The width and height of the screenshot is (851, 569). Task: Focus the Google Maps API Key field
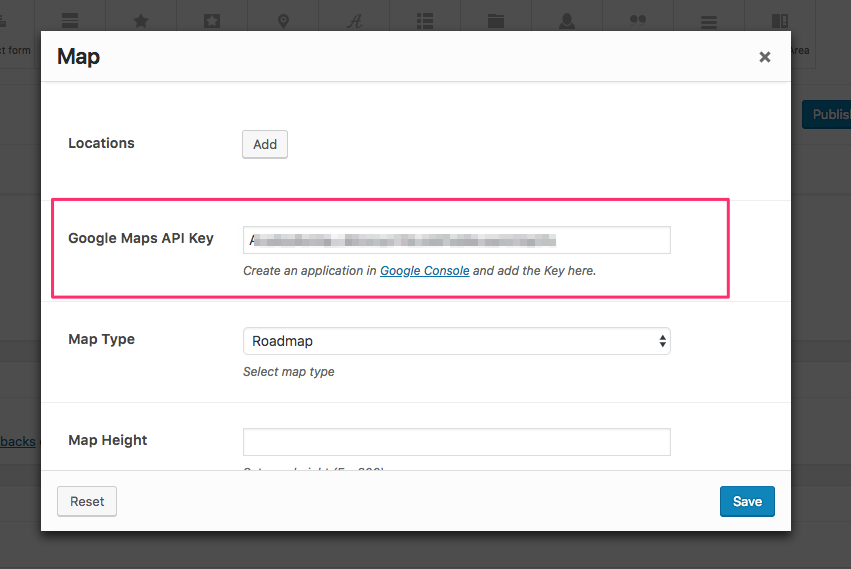tap(456, 240)
